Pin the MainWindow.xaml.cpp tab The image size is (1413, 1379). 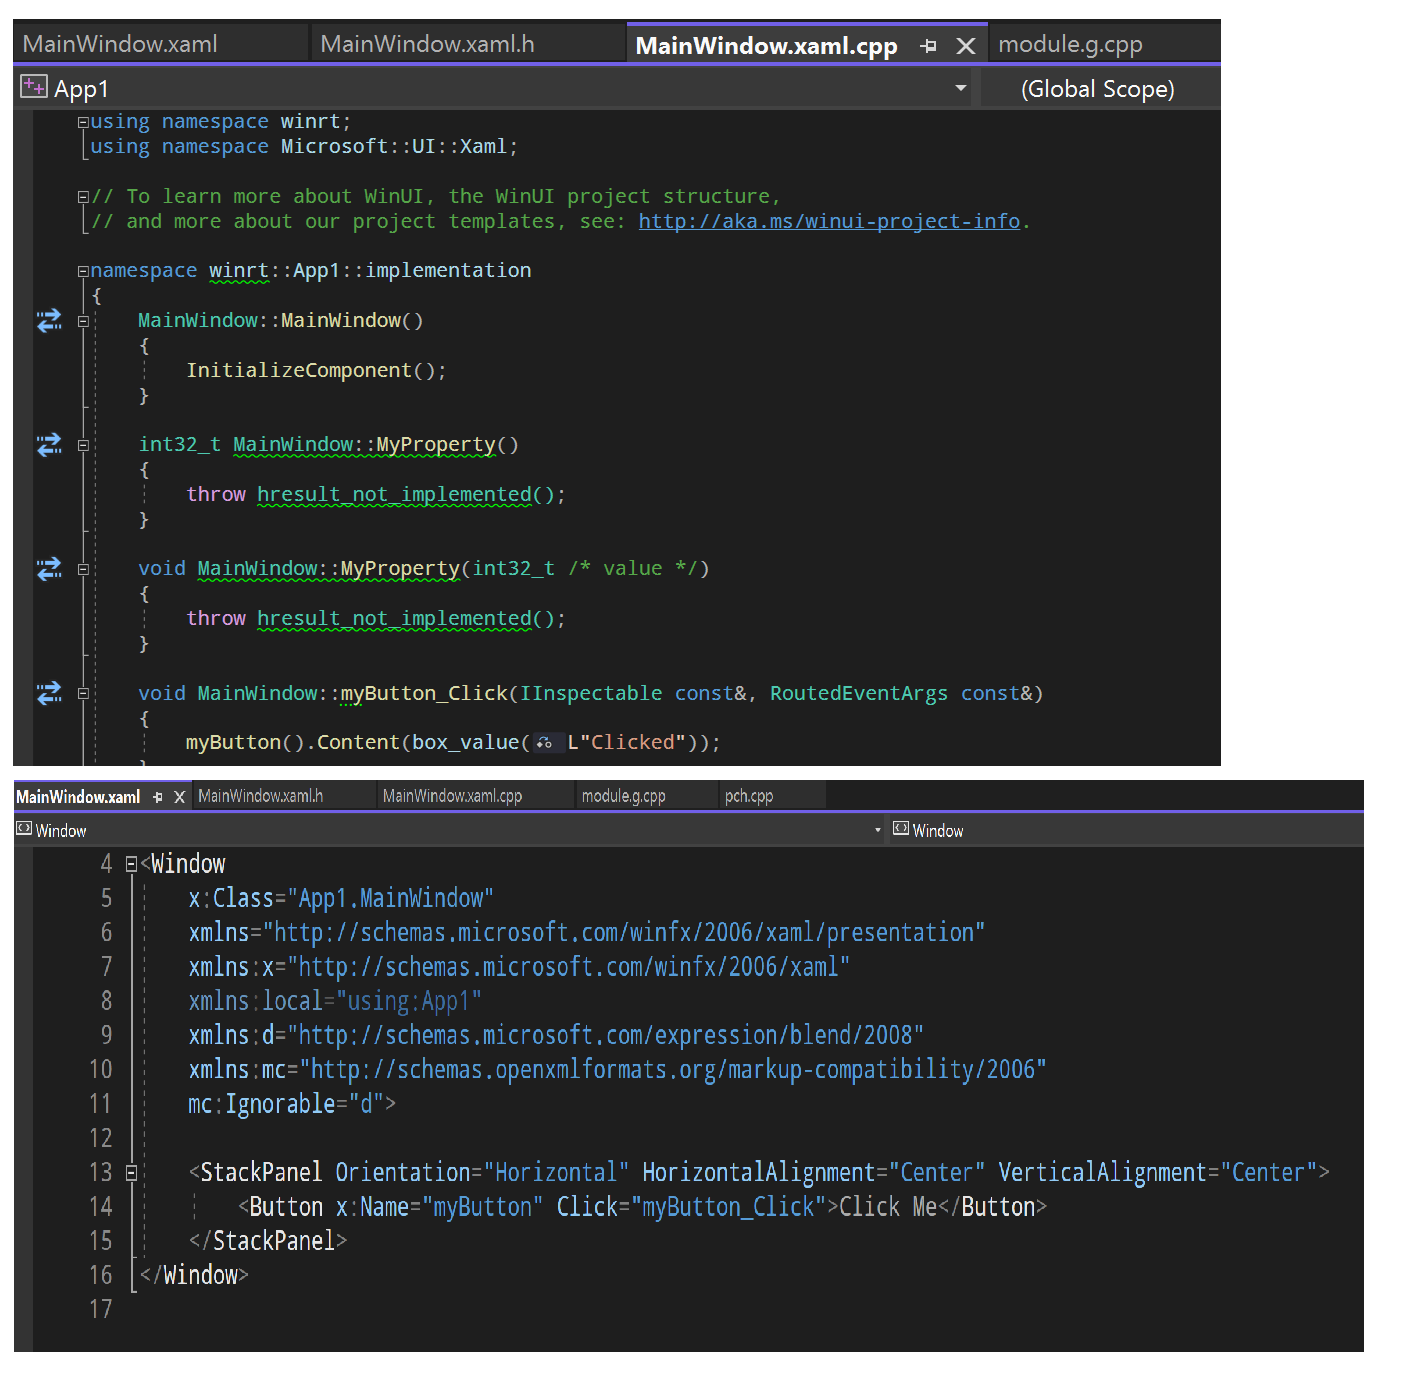(x=928, y=46)
